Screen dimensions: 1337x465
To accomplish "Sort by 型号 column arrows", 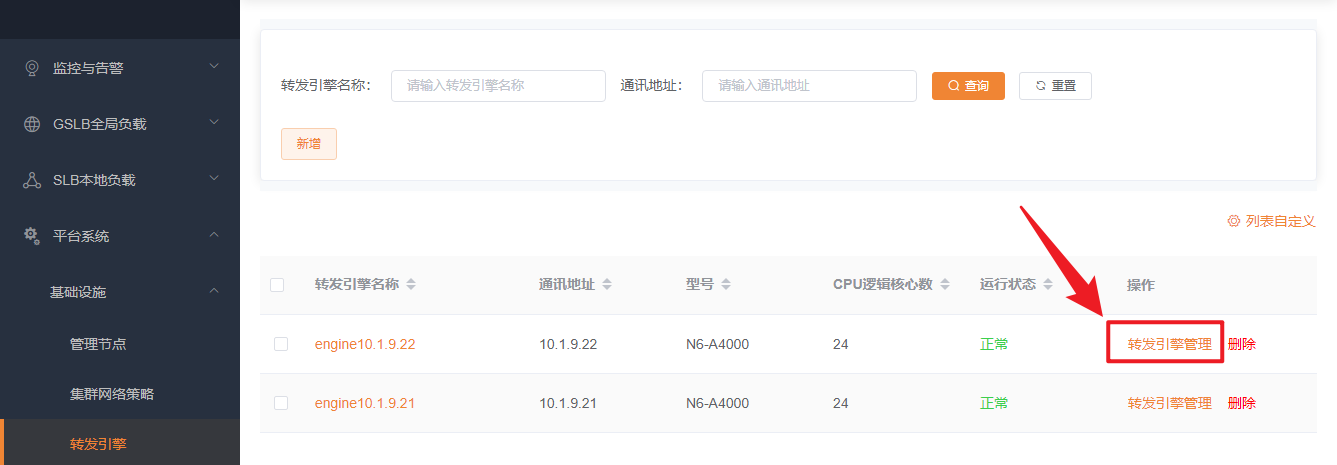I will 726,285.
